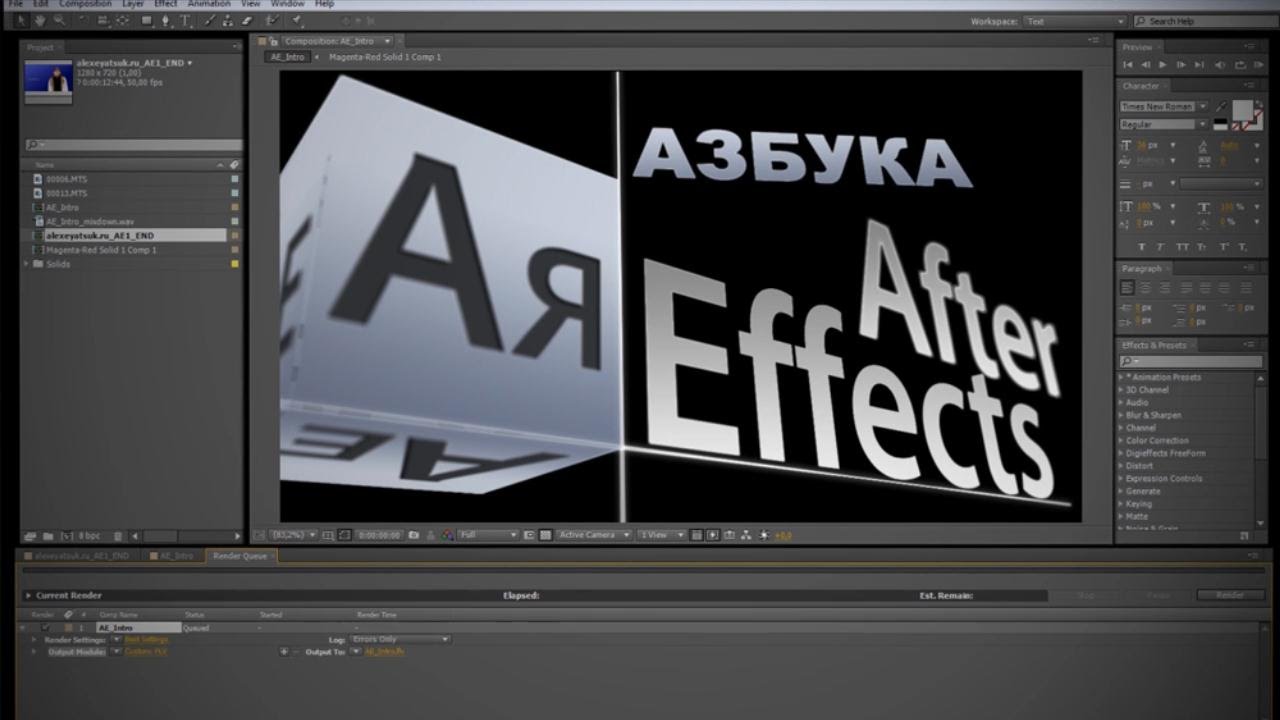Select the Rectangle shape tool
This screenshot has height=720, width=1280.
(x=147, y=20)
